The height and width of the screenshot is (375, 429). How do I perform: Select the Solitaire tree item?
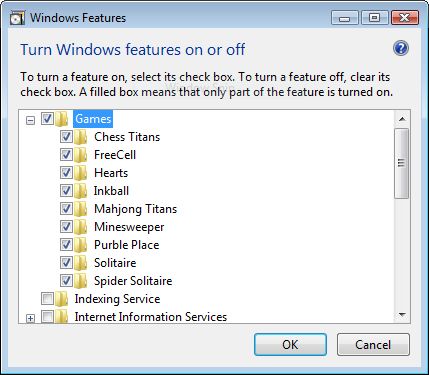(x=115, y=263)
